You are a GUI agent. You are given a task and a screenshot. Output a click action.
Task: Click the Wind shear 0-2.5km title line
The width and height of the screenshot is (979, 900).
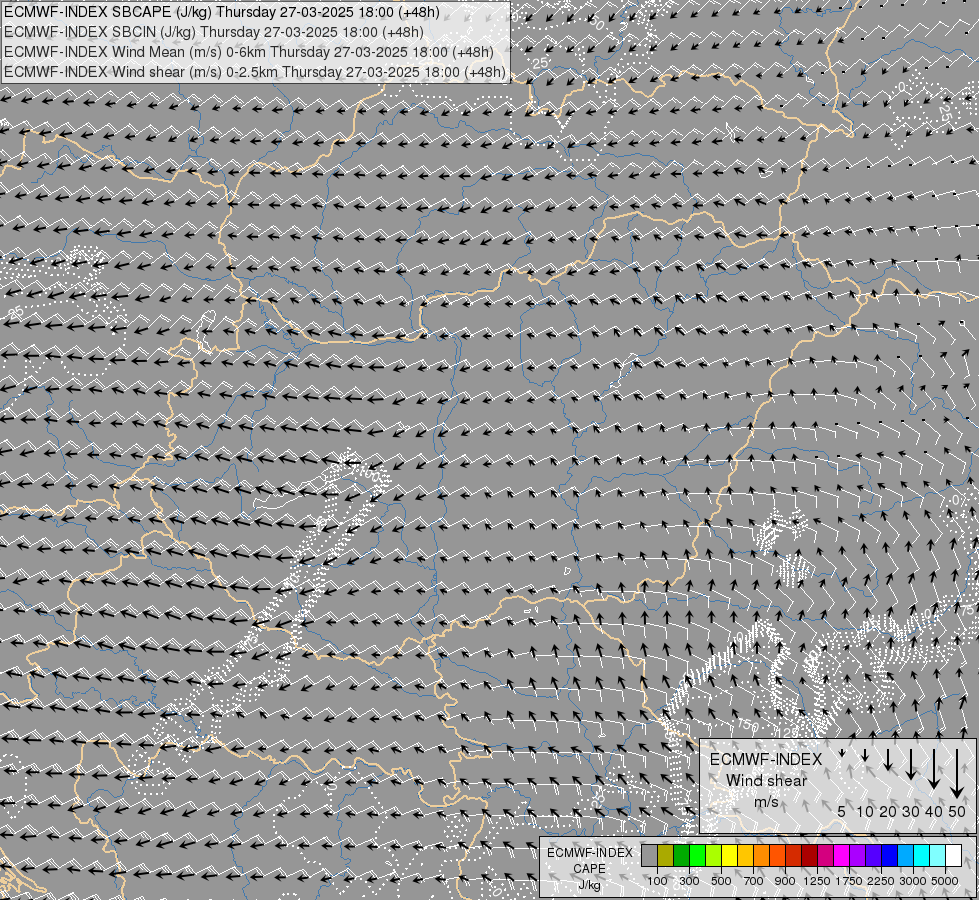coord(255,72)
